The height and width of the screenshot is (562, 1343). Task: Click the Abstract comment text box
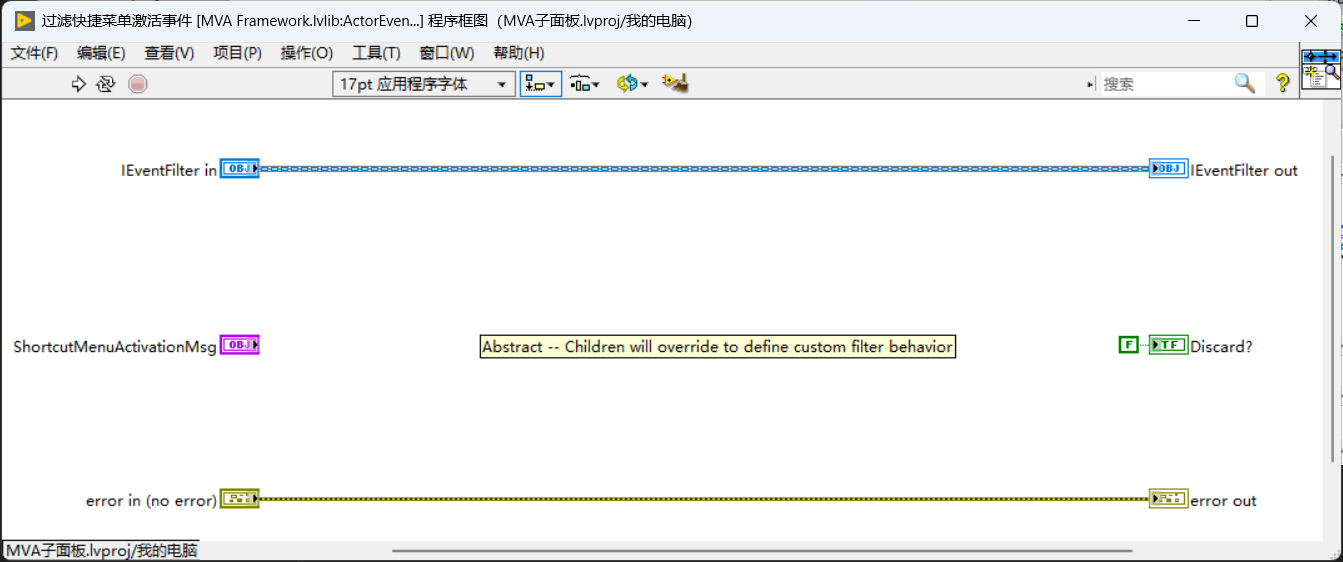(717, 346)
